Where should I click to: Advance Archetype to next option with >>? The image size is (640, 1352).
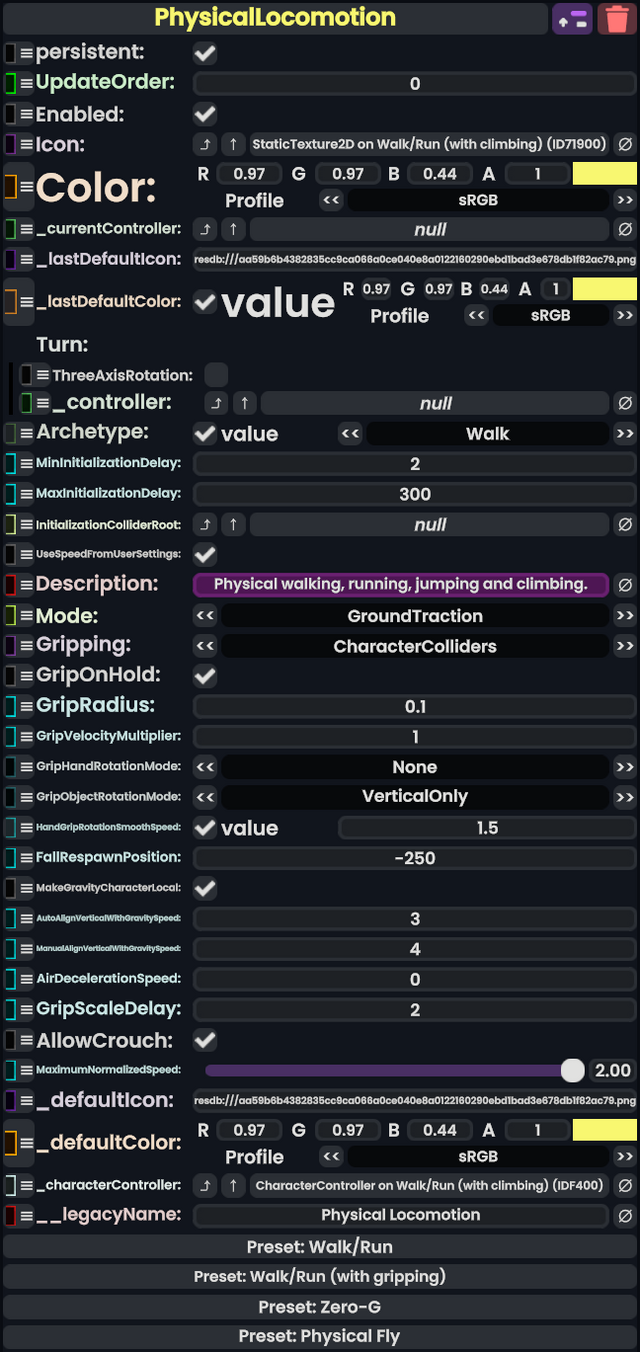(x=625, y=433)
